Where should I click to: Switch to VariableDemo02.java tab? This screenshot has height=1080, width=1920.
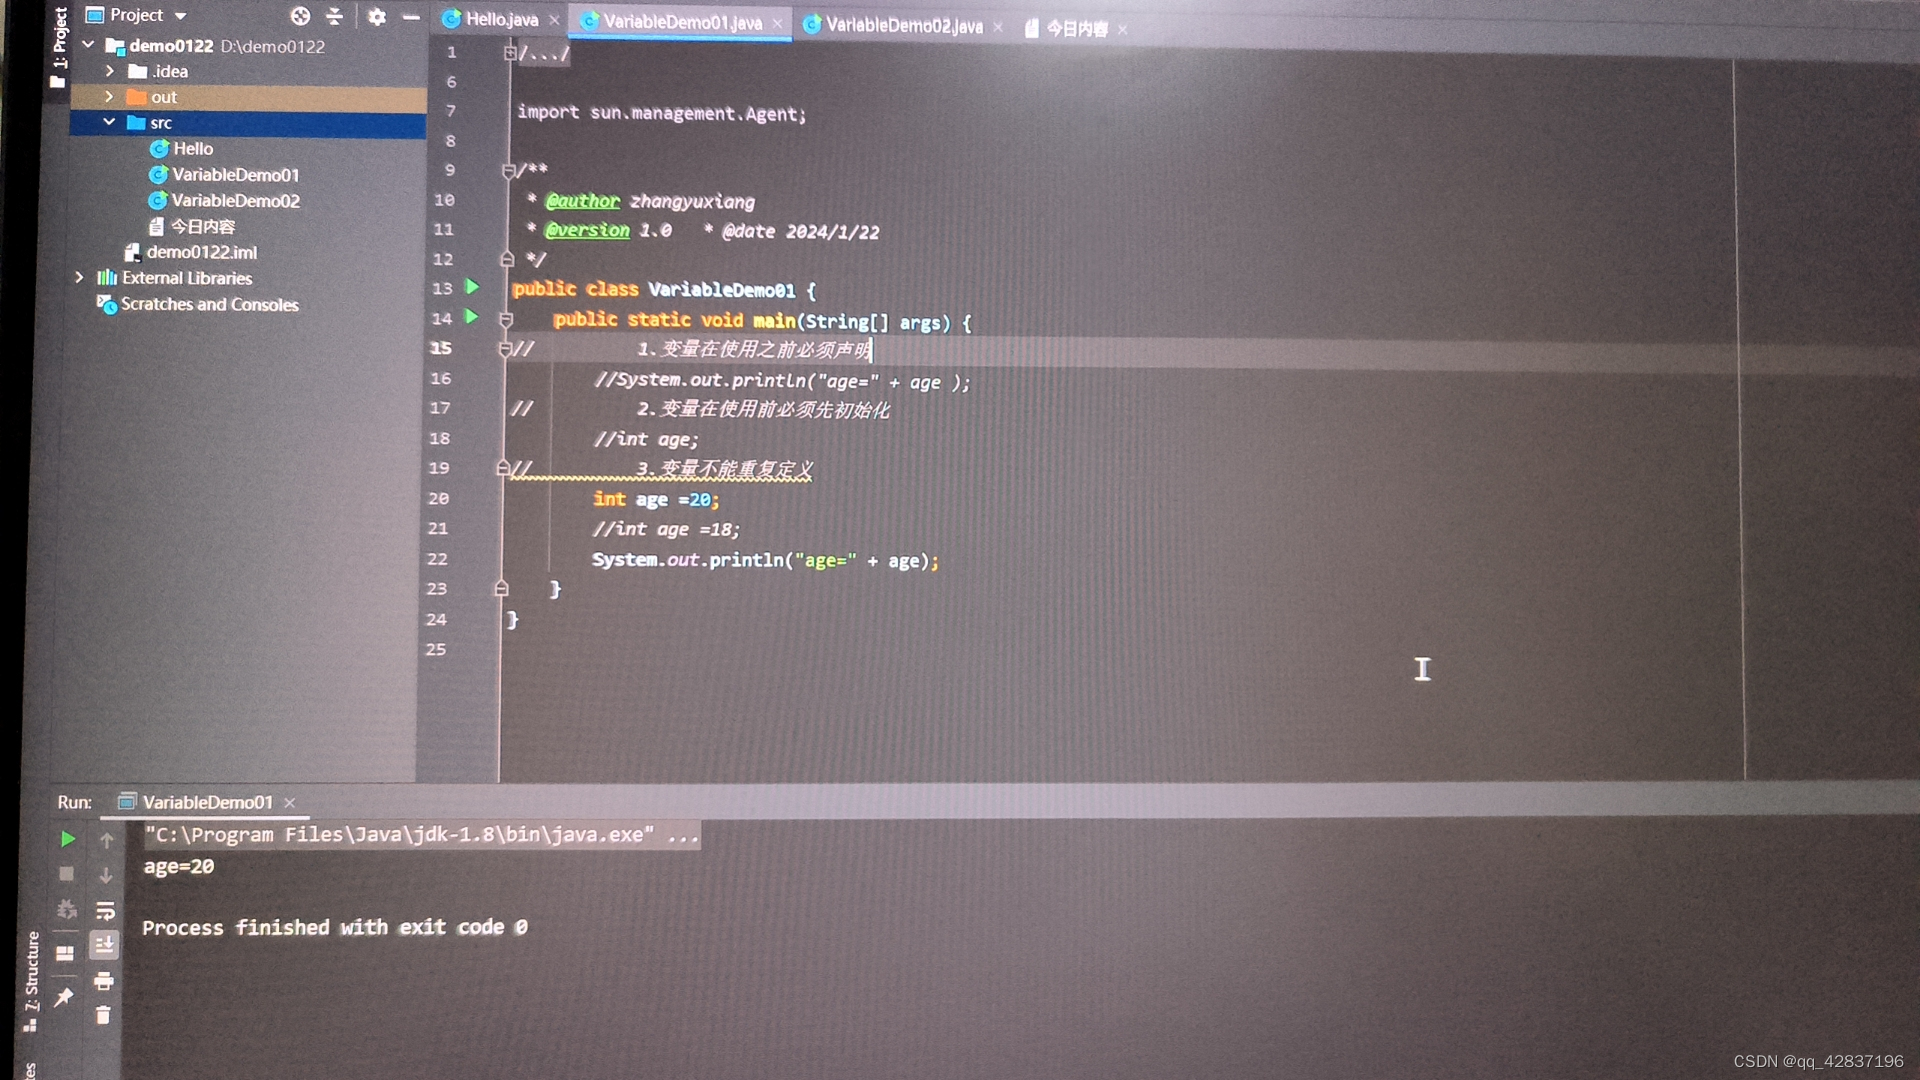tap(903, 26)
